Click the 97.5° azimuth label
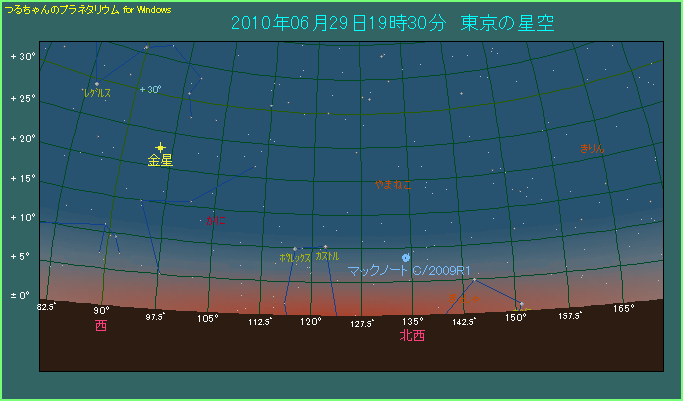Viewport: 683px width, 401px height. point(155,317)
